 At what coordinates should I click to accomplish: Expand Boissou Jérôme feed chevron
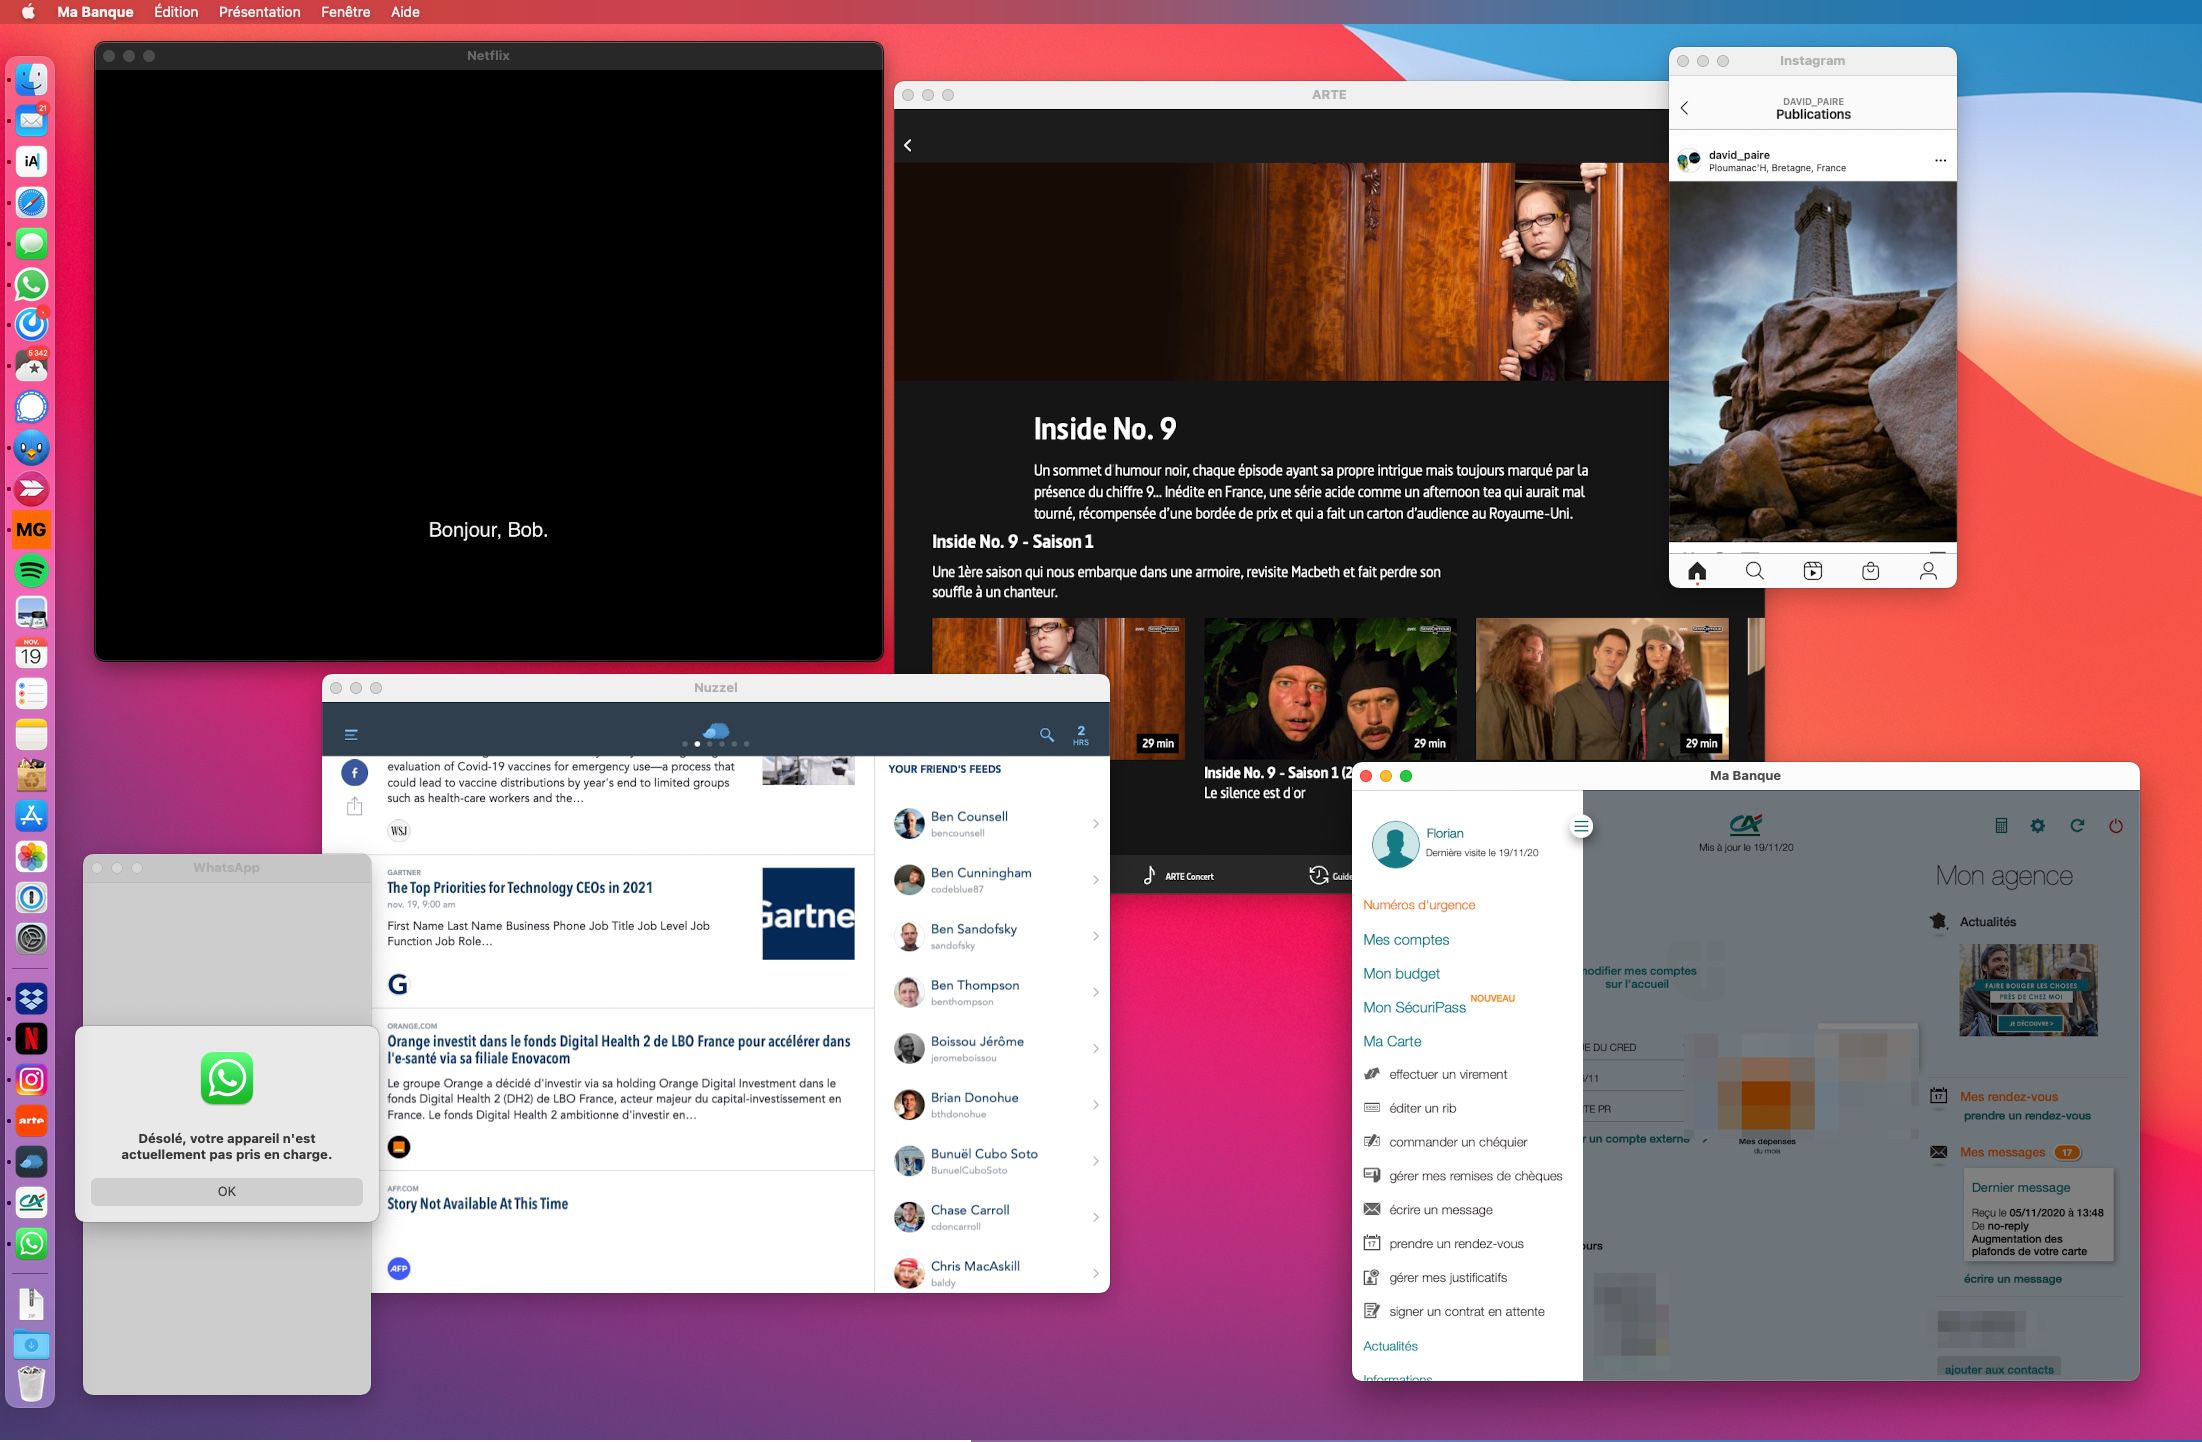pyautogui.click(x=1096, y=1049)
